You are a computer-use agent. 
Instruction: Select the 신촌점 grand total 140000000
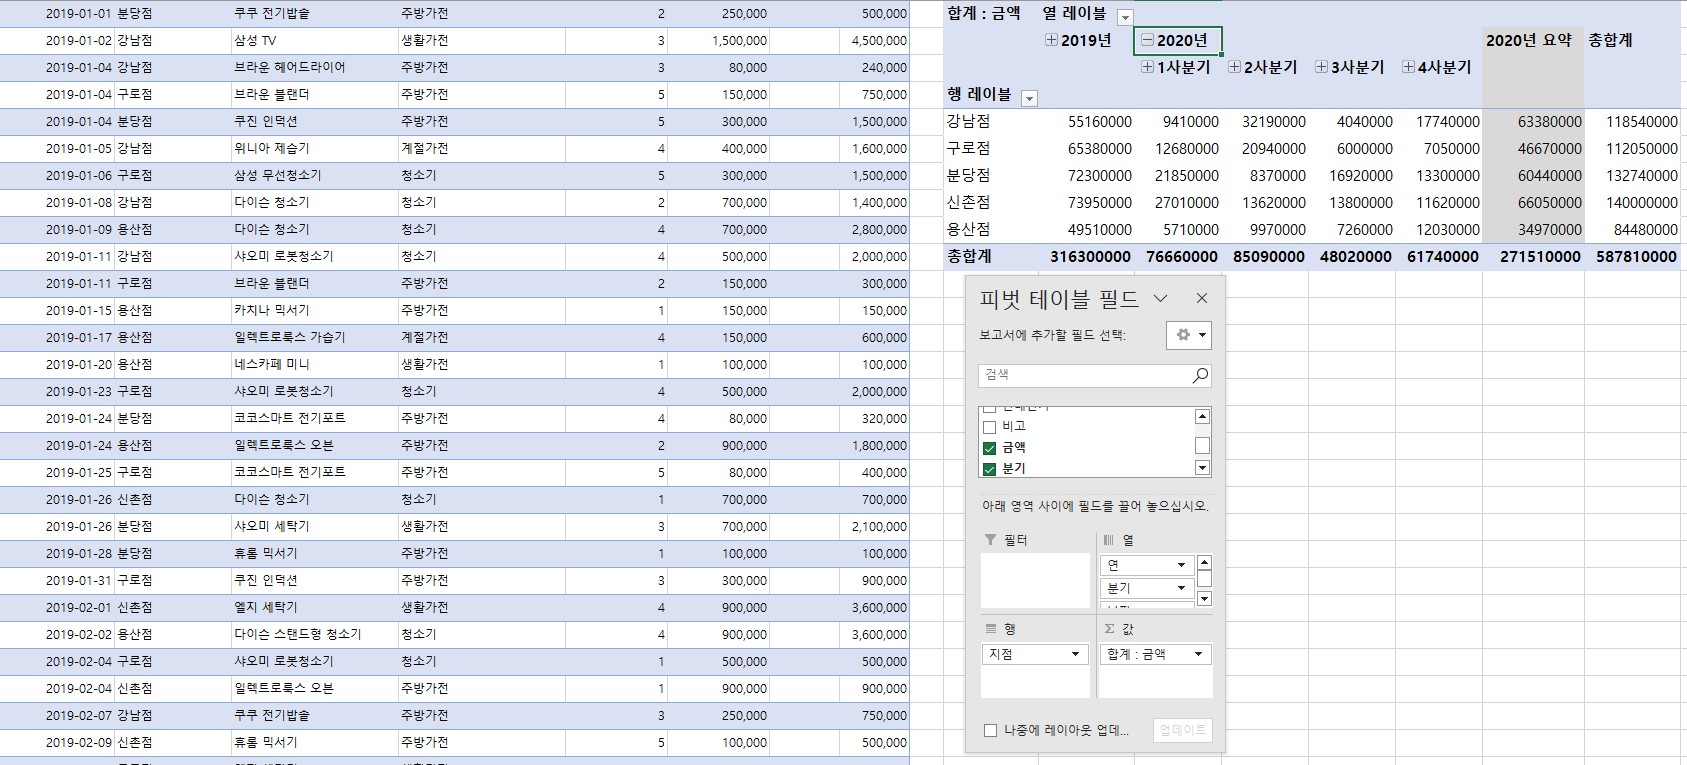click(x=1632, y=202)
